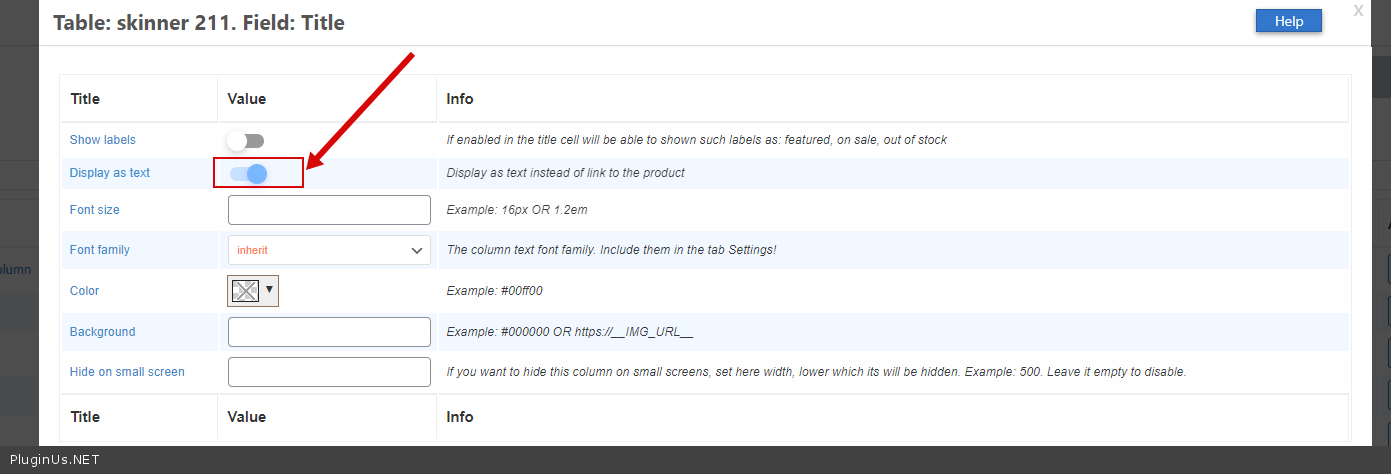This screenshot has height=474, width=1391.
Task: Click the Title column header in the table's header row
Action: tap(86, 99)
